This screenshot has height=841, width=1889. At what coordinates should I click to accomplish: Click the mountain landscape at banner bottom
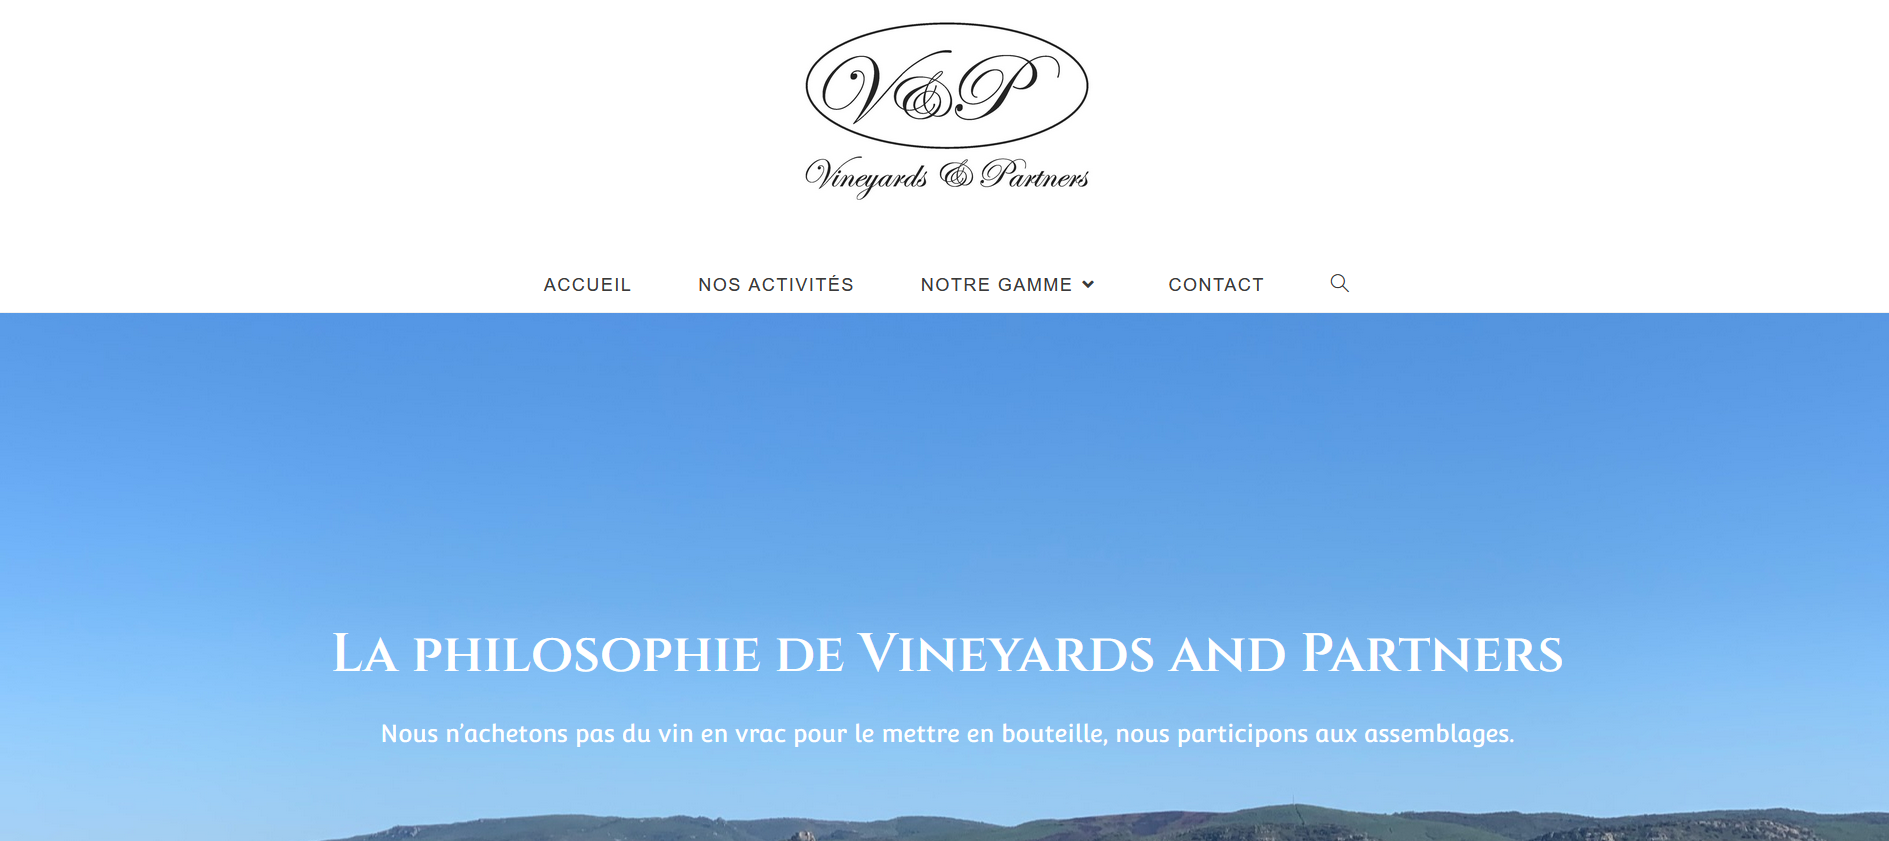pos(1100,826)
